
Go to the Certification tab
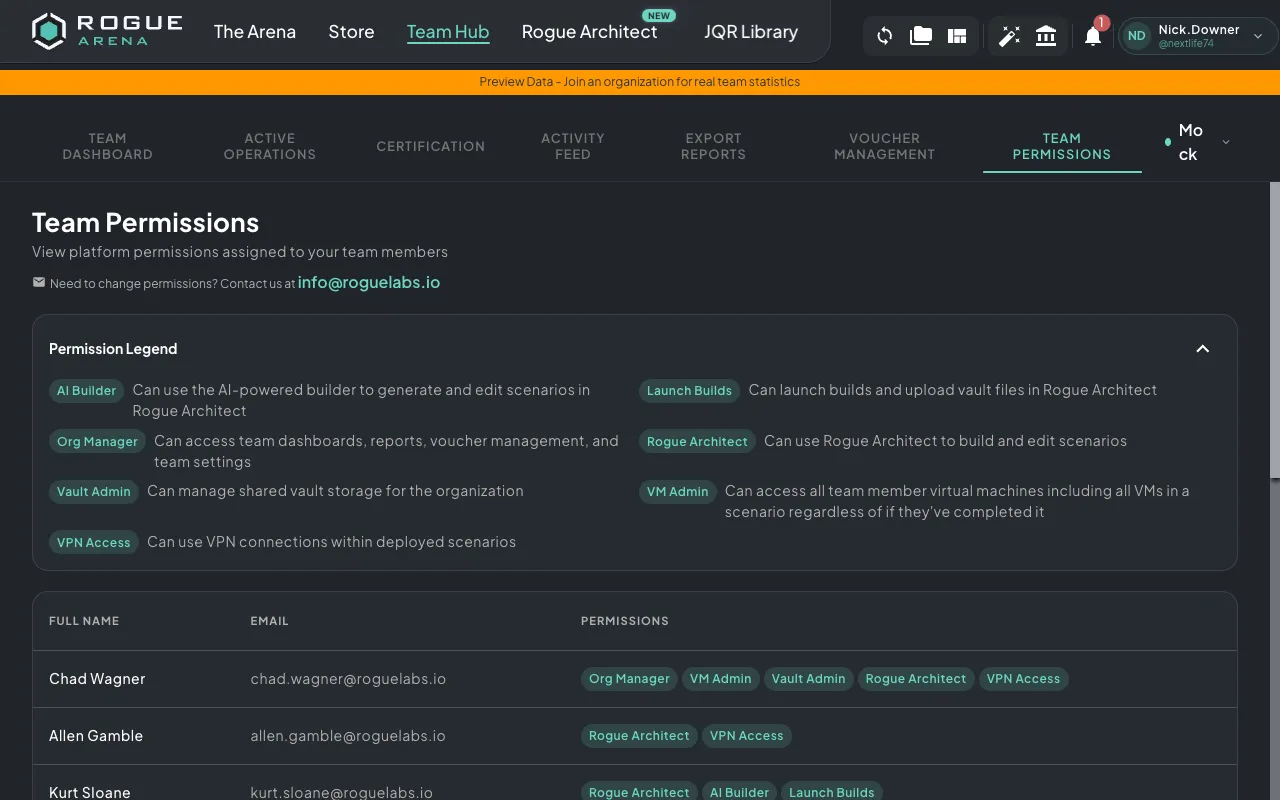430,146
